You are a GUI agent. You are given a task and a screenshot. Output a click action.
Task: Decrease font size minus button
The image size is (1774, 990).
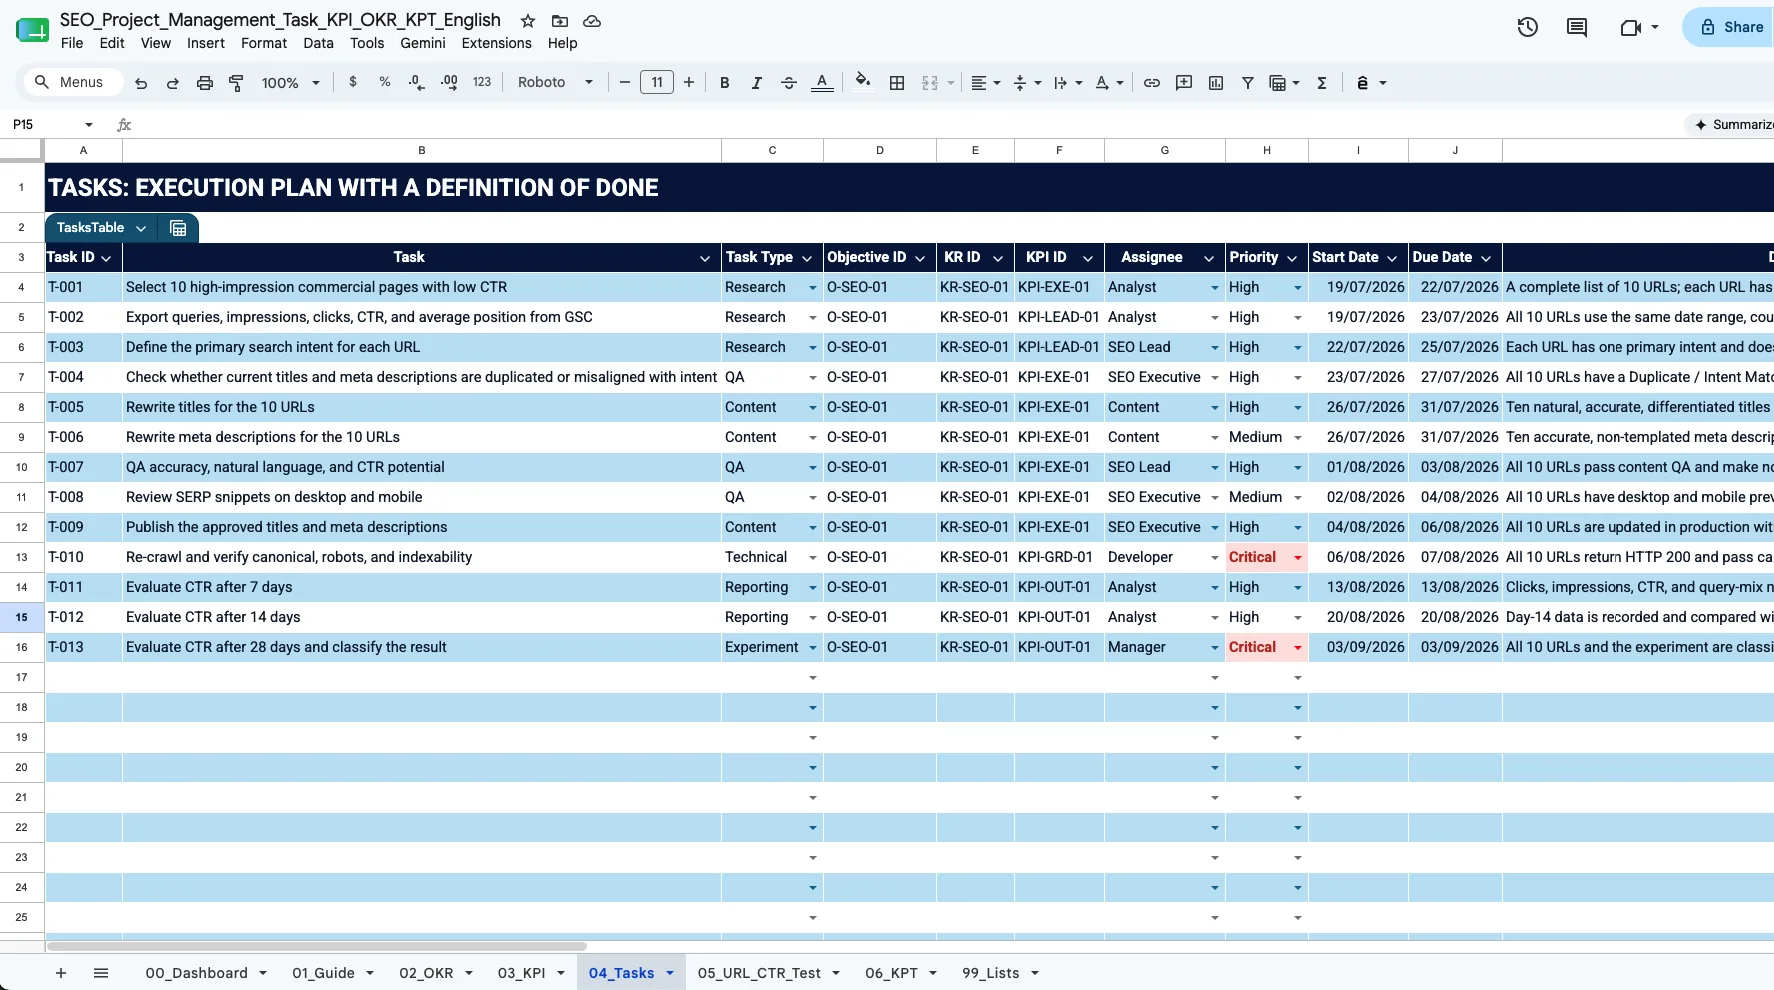click(x=625, y=83)
